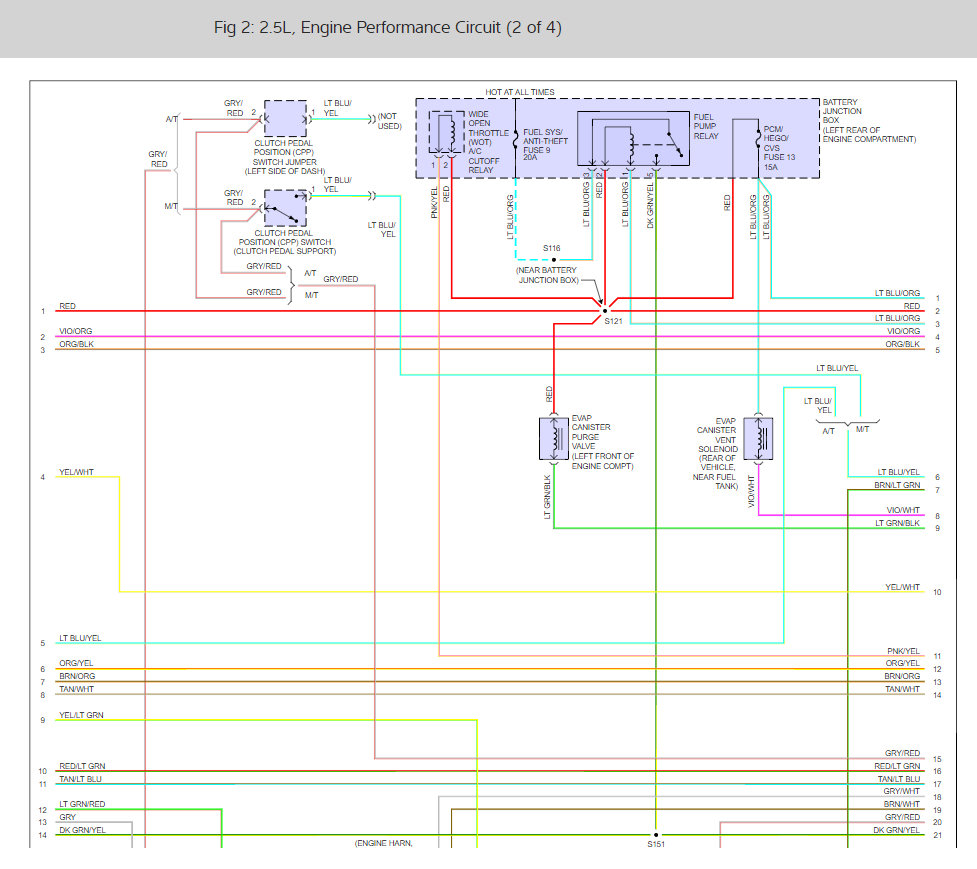
Task: Click '(NEAR BATTERY JUNCTION BOX)' note text
Action: 547,275
